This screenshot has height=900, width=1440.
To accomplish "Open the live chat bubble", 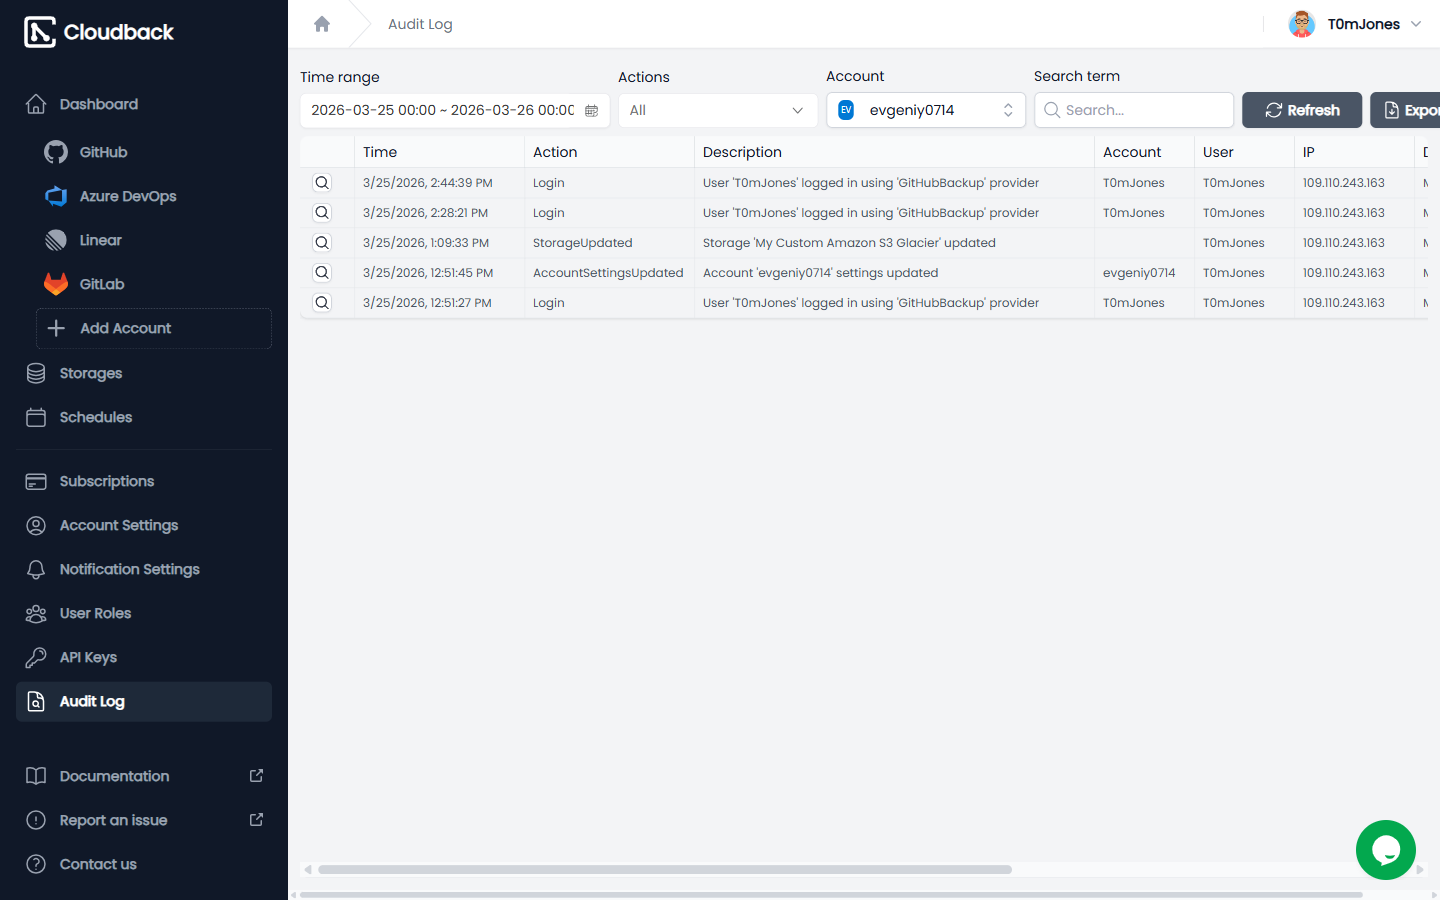I will (1386, 850).
